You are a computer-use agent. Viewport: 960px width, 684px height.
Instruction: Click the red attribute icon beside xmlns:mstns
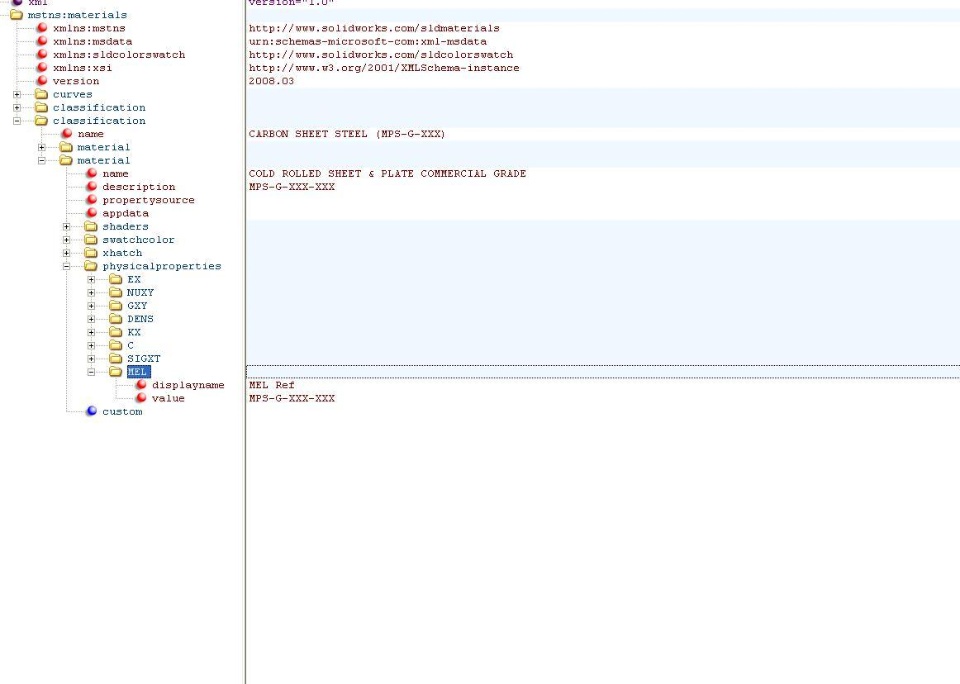[x=42, y=28]
